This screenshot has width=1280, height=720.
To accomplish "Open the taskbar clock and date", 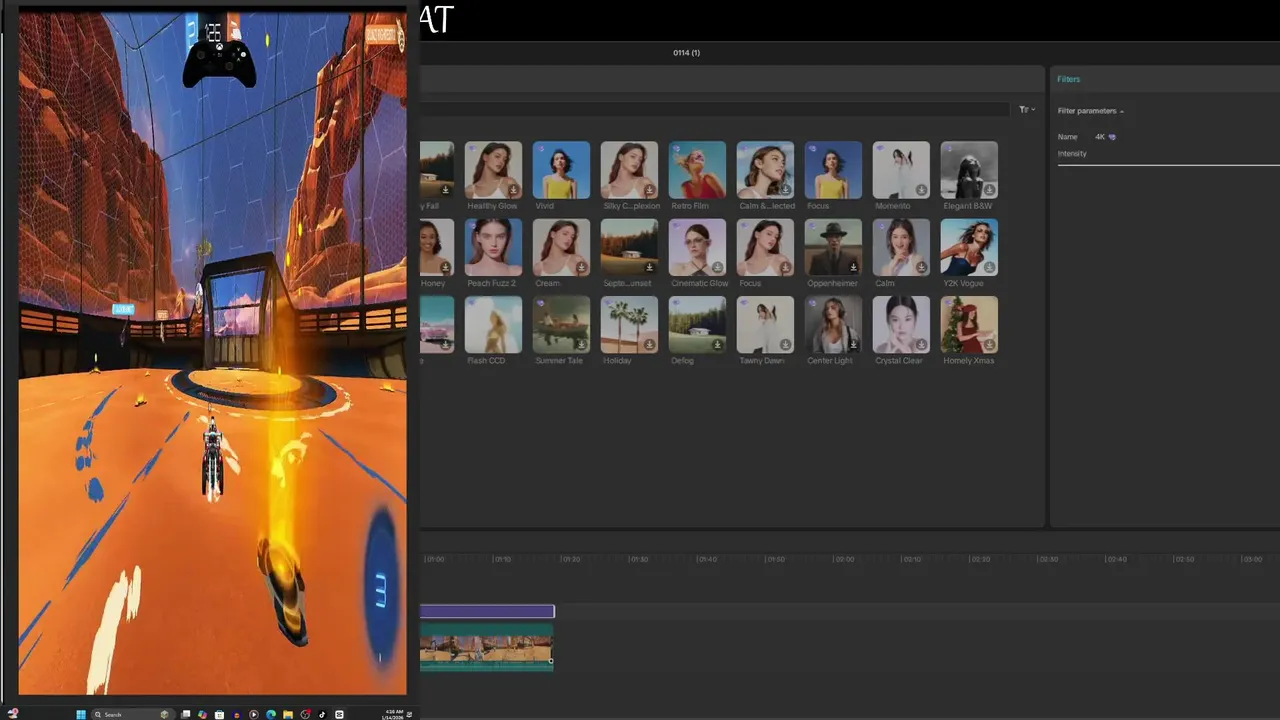I will tap(392, 714).
